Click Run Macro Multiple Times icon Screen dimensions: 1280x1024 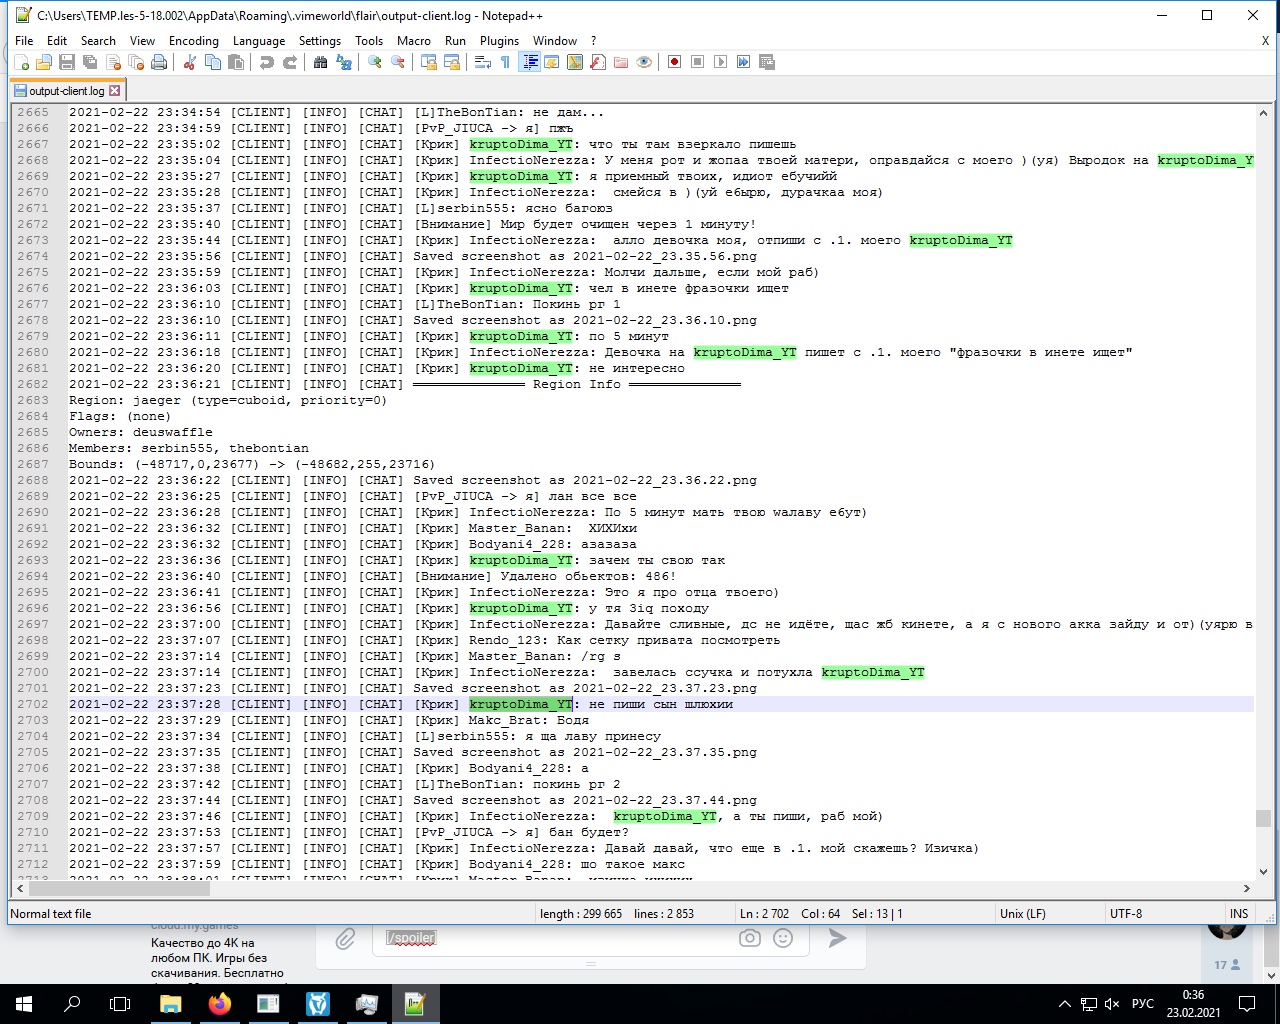point(744,62)
